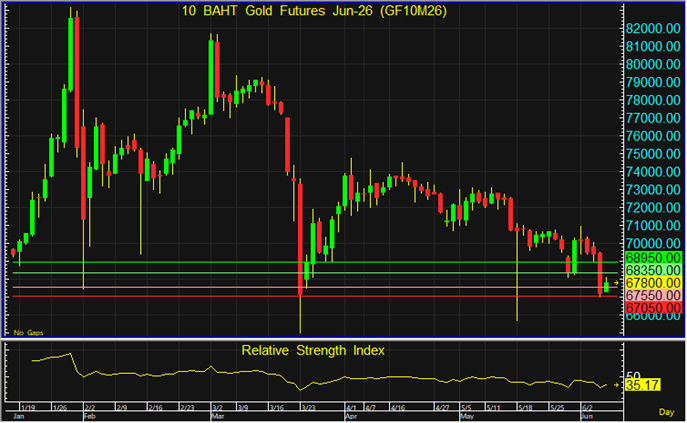Screen dimensions: 687x423
Task: Select the 3/23 date label
Action: tap(308, 408)
